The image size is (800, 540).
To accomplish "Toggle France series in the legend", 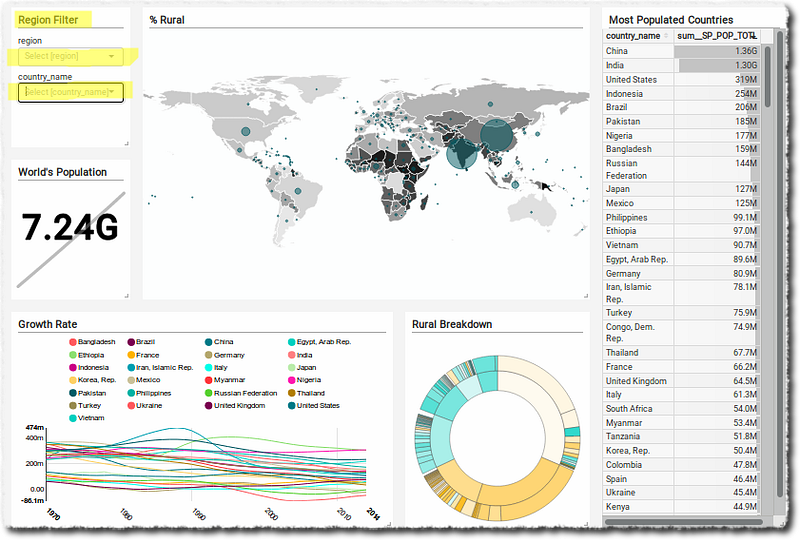I will [x=143, y=355].
